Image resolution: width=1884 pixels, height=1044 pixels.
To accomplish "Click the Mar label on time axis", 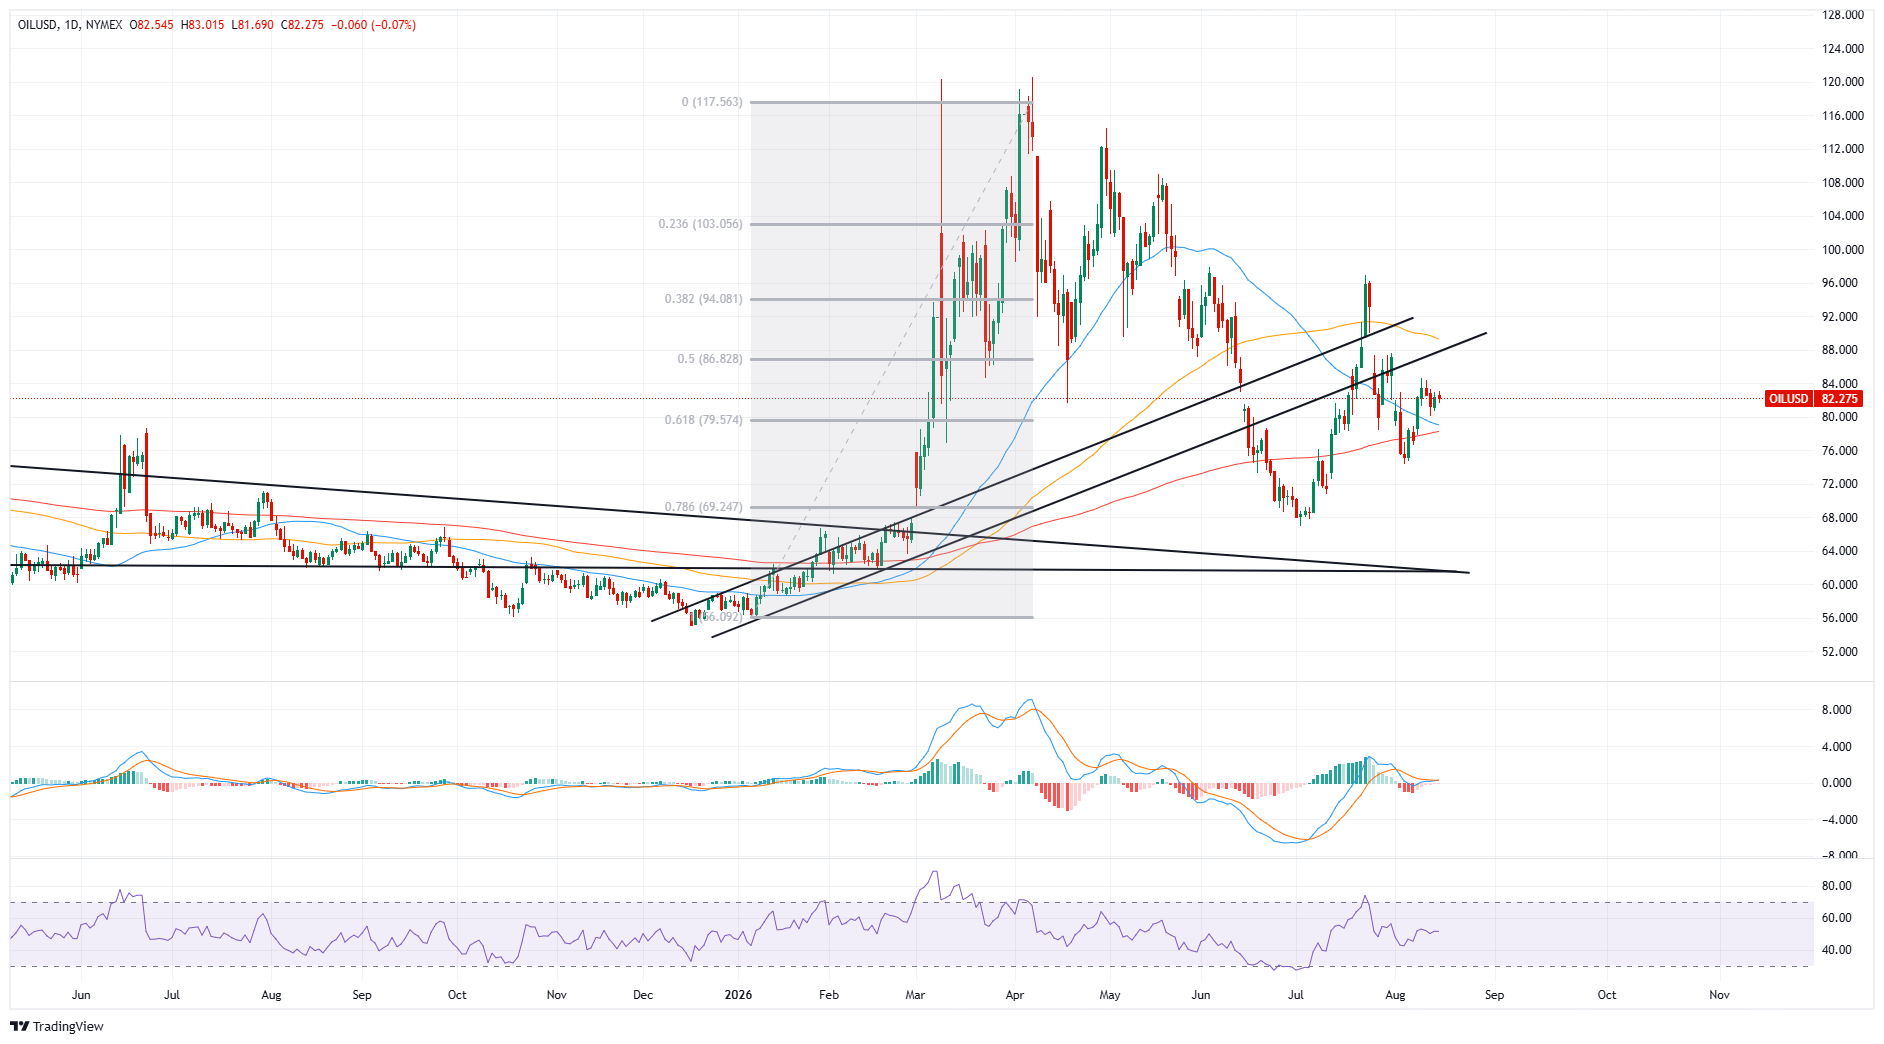I will click(x=915, y=995).
